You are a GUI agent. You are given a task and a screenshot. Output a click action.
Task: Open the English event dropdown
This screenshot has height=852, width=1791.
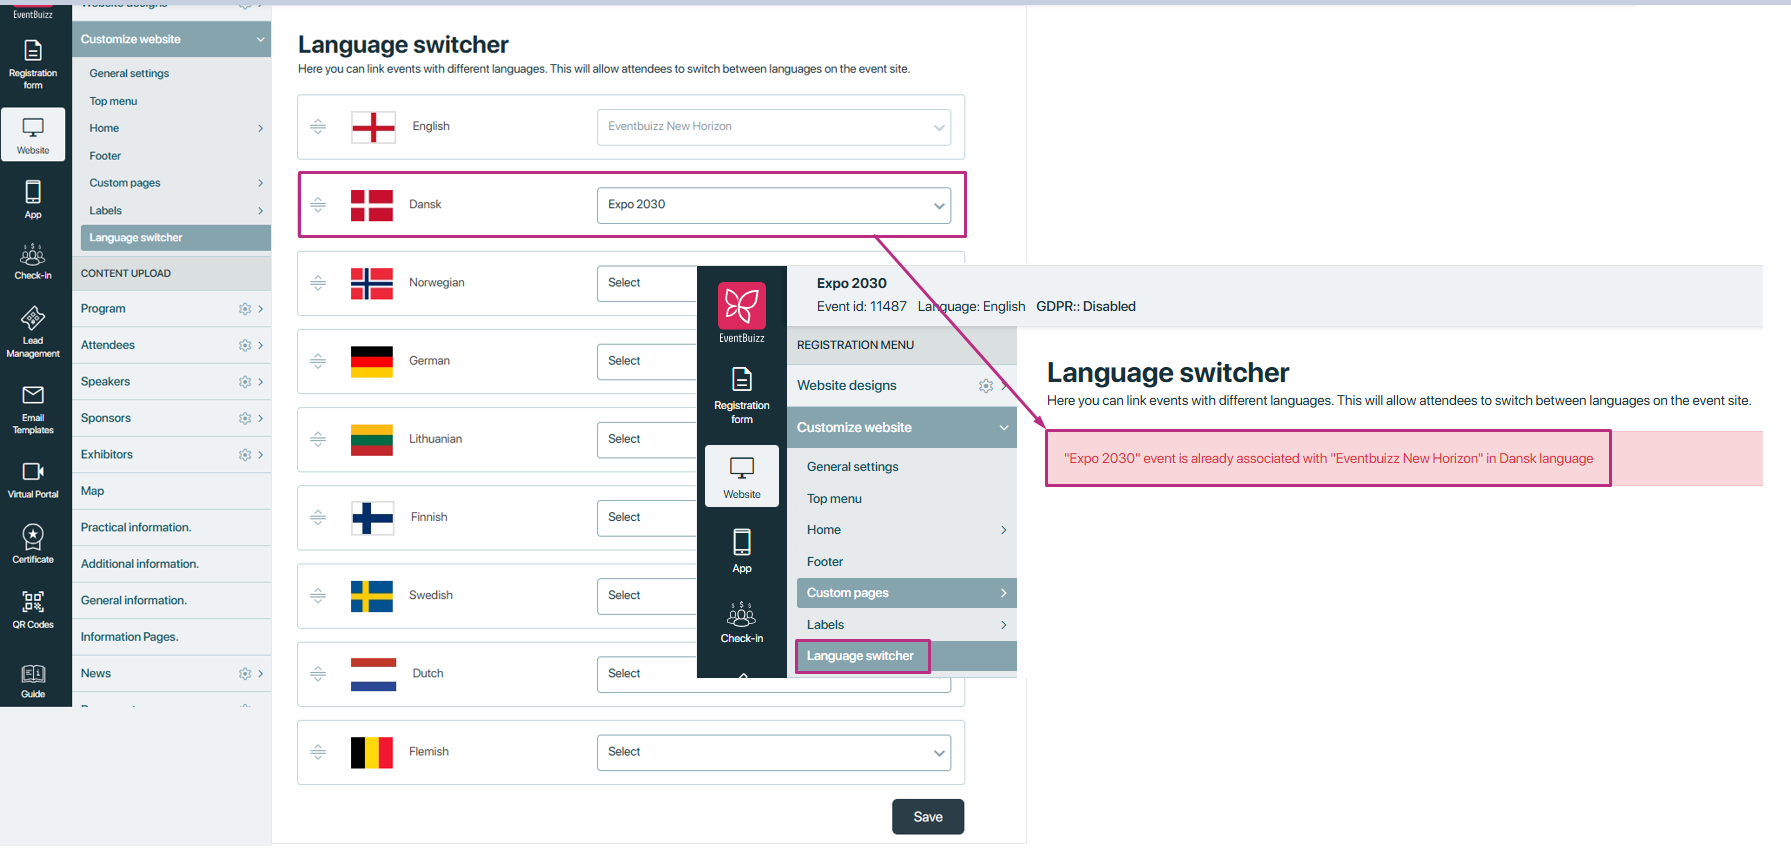[774, 127]
